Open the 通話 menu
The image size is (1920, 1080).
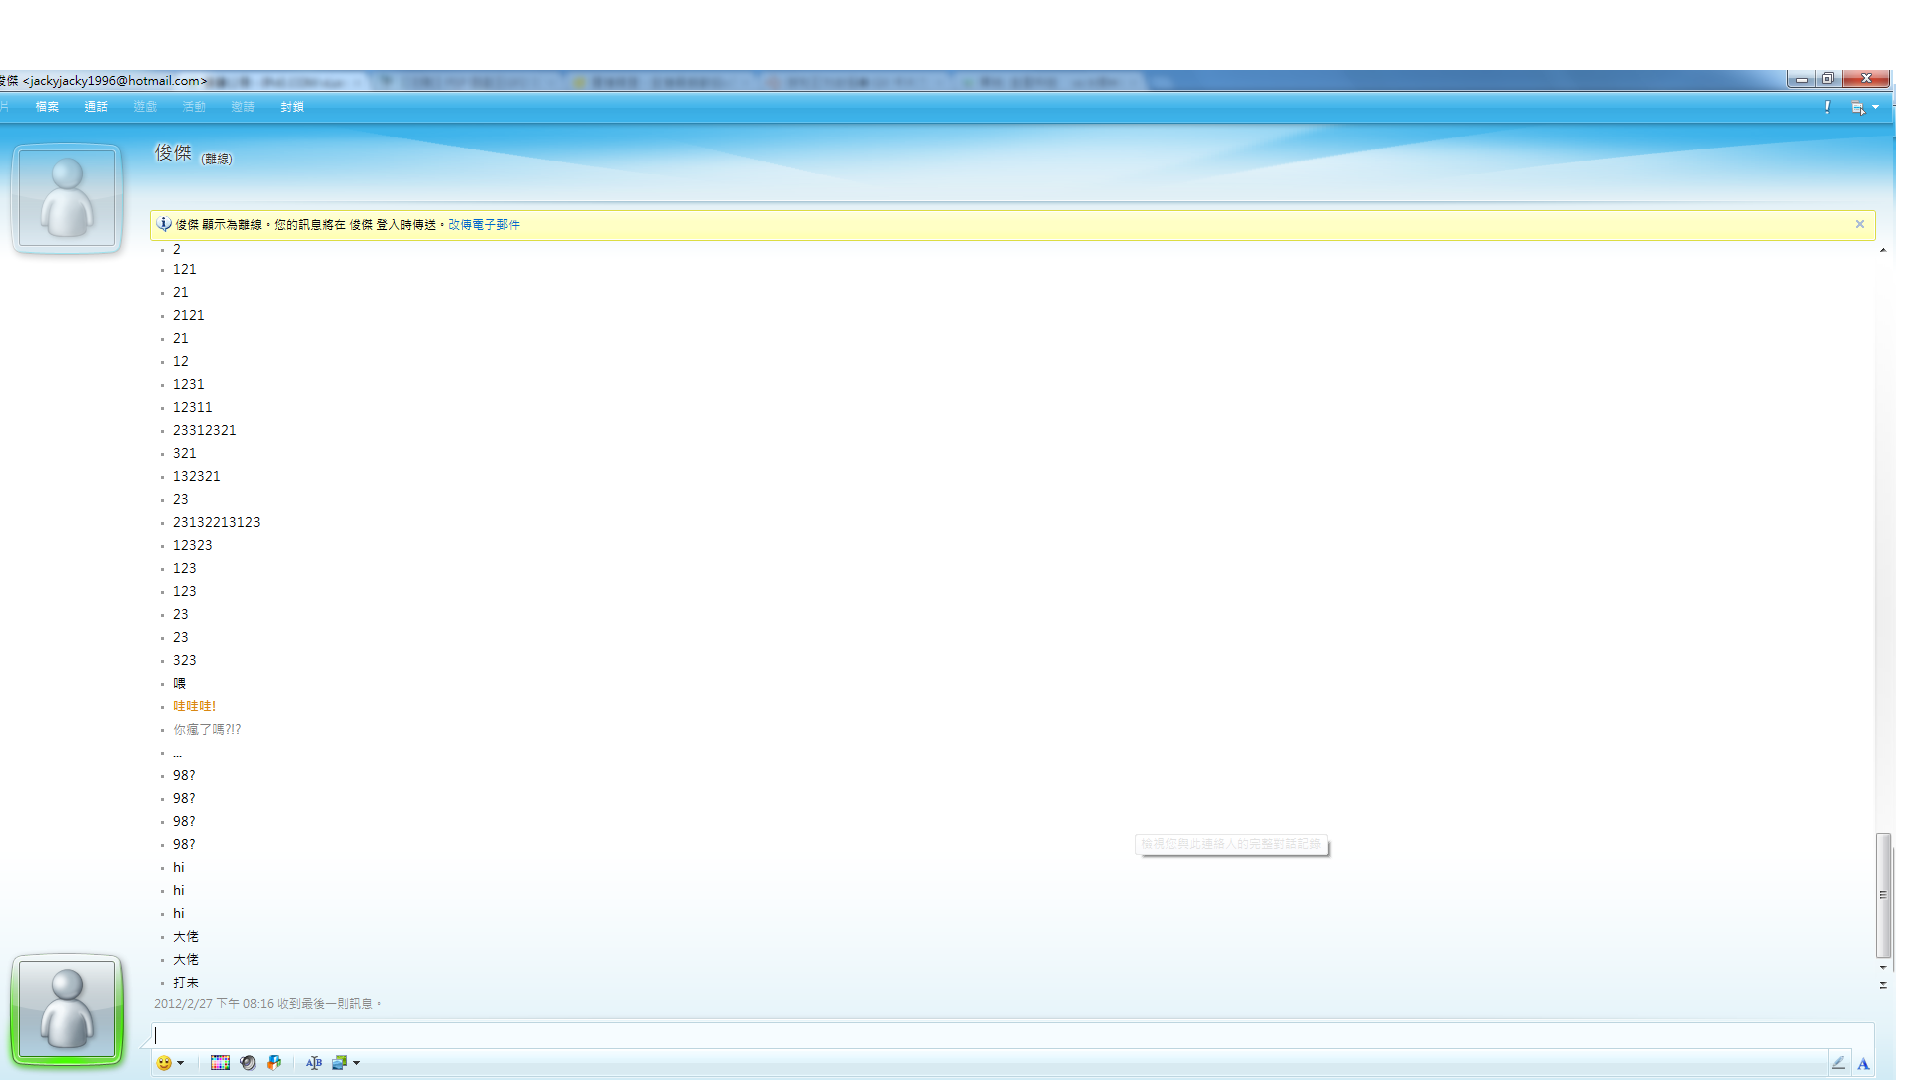coord(96,107)
